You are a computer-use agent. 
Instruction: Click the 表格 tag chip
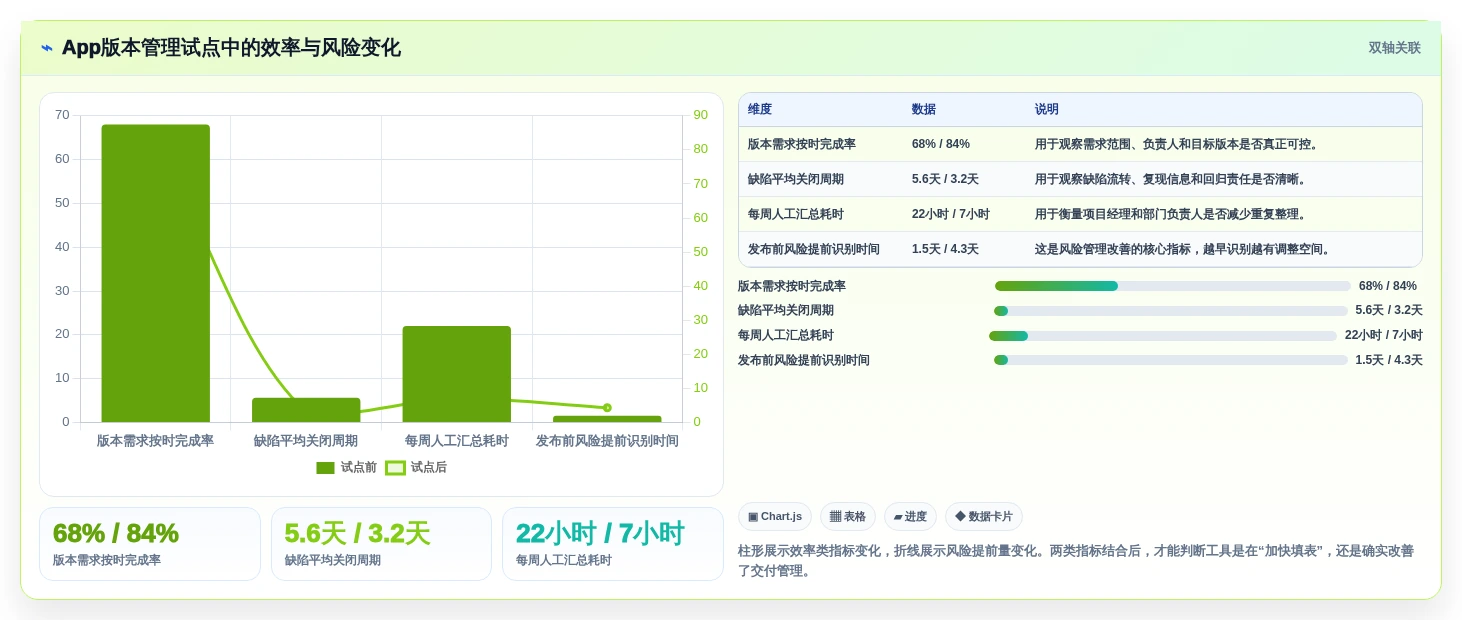coord(848,517)
